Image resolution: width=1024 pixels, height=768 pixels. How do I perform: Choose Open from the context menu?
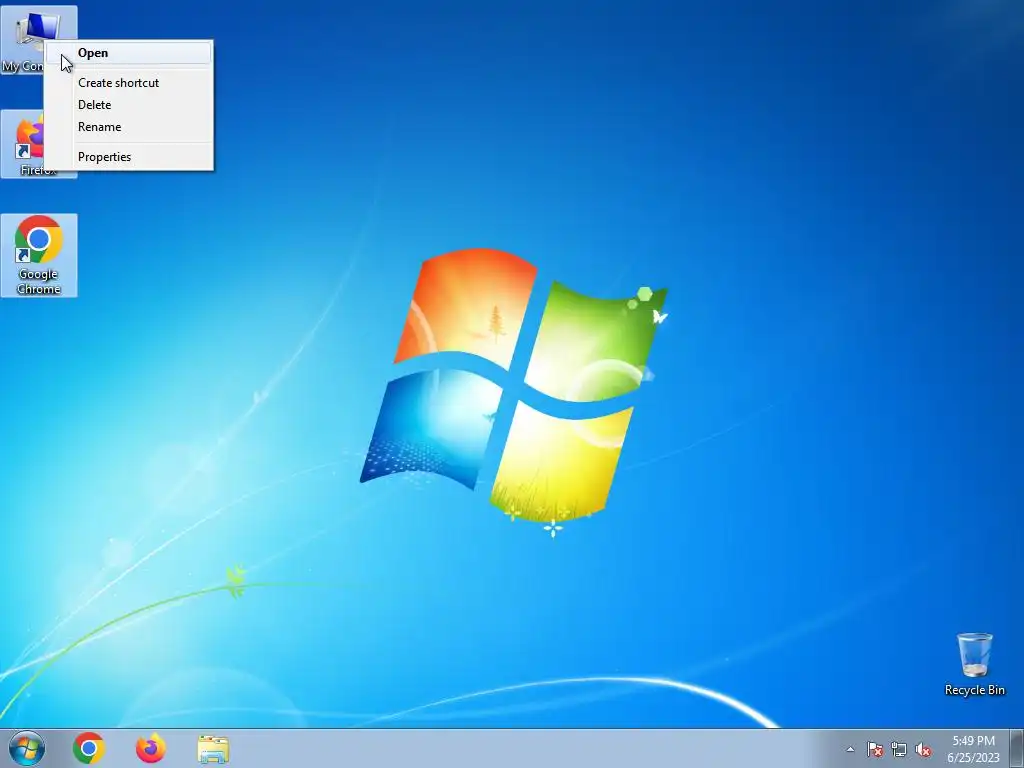click(129, 53)
